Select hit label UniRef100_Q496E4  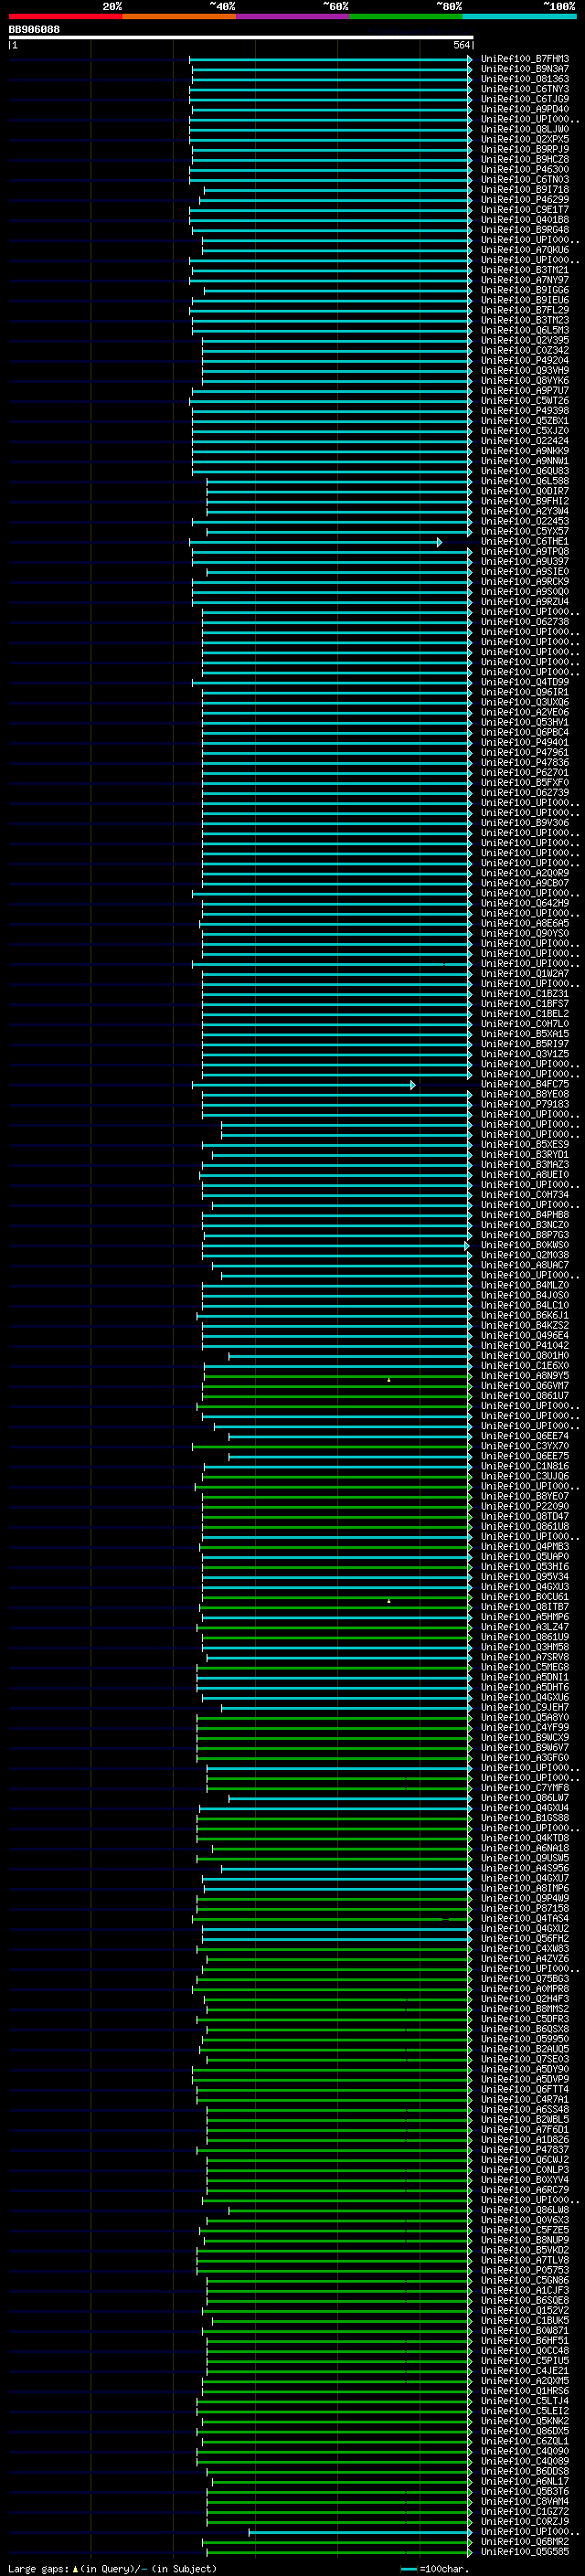(x=524, y=1336)
